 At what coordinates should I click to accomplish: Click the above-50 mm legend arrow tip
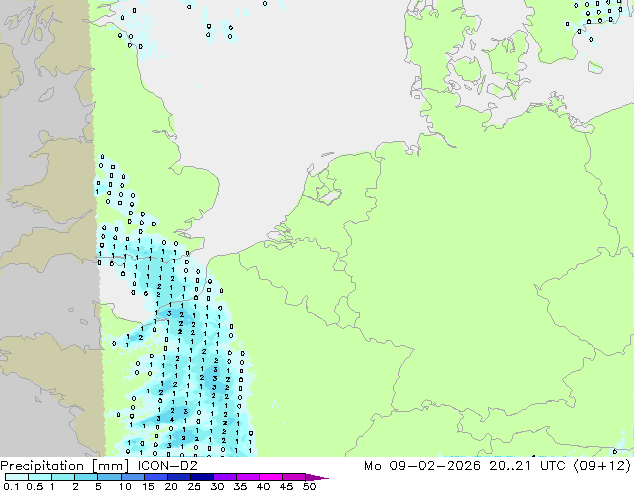(317, 477)
